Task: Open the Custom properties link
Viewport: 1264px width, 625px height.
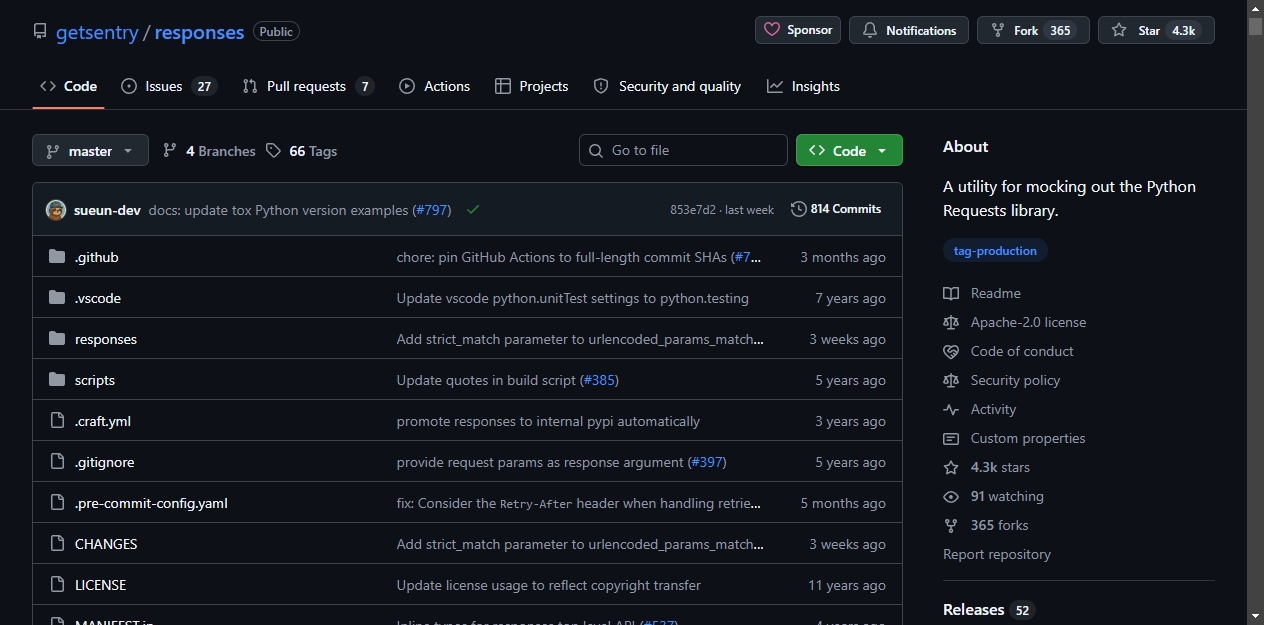Action: coord(1014,438)
